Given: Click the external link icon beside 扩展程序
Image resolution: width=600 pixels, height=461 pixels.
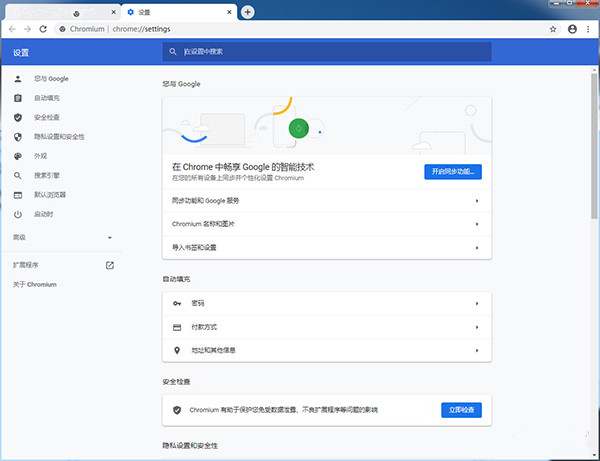Looking at the screenshot, I should point(110,265).
